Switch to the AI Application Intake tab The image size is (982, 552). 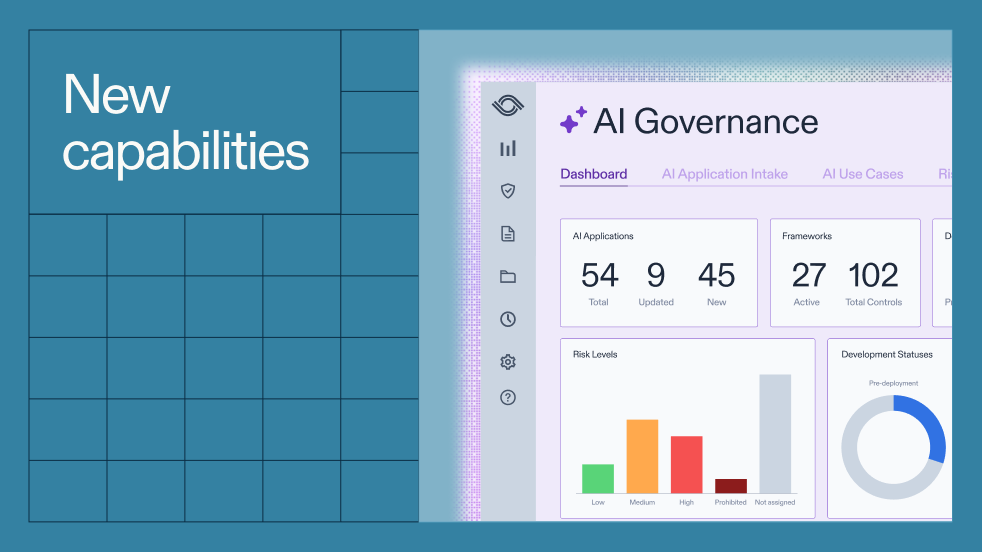725,174
